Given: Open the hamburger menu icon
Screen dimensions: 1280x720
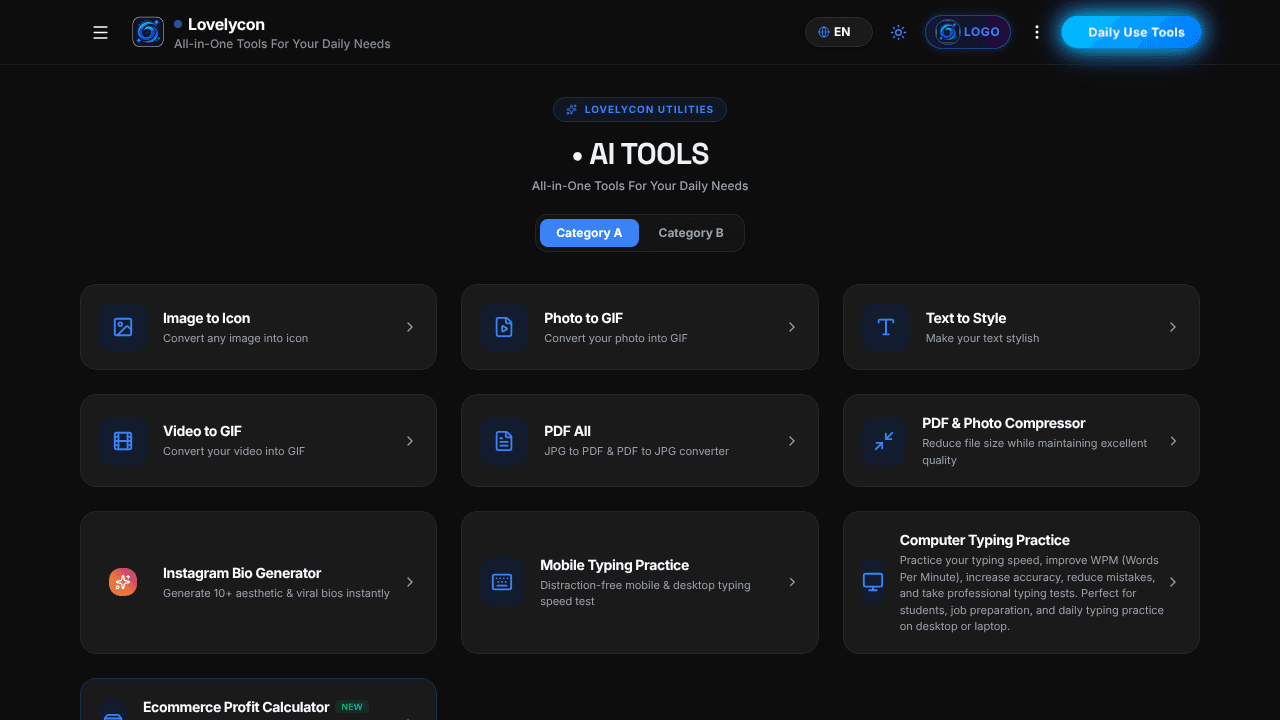Looking at the screenshot, I should tap(100, 32).
